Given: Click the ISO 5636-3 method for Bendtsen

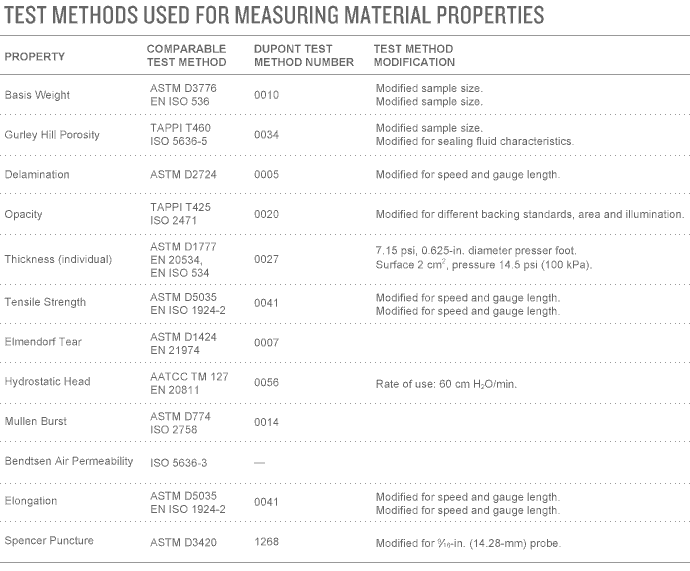Looking at the screenshot, I should click(178, 462).
